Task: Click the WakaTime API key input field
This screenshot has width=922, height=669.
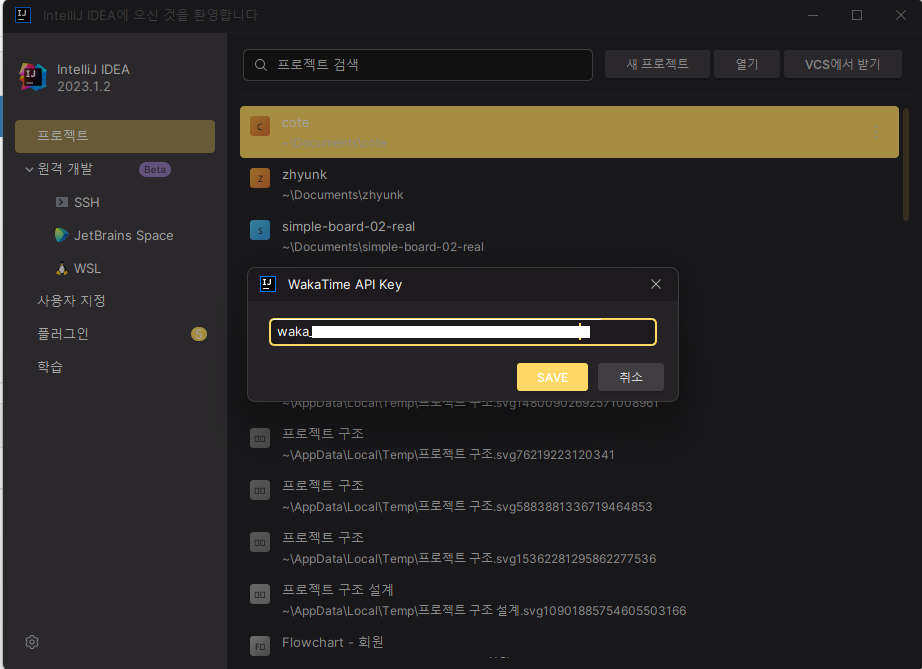Action: pyautogui.click(x=463, y=332)
